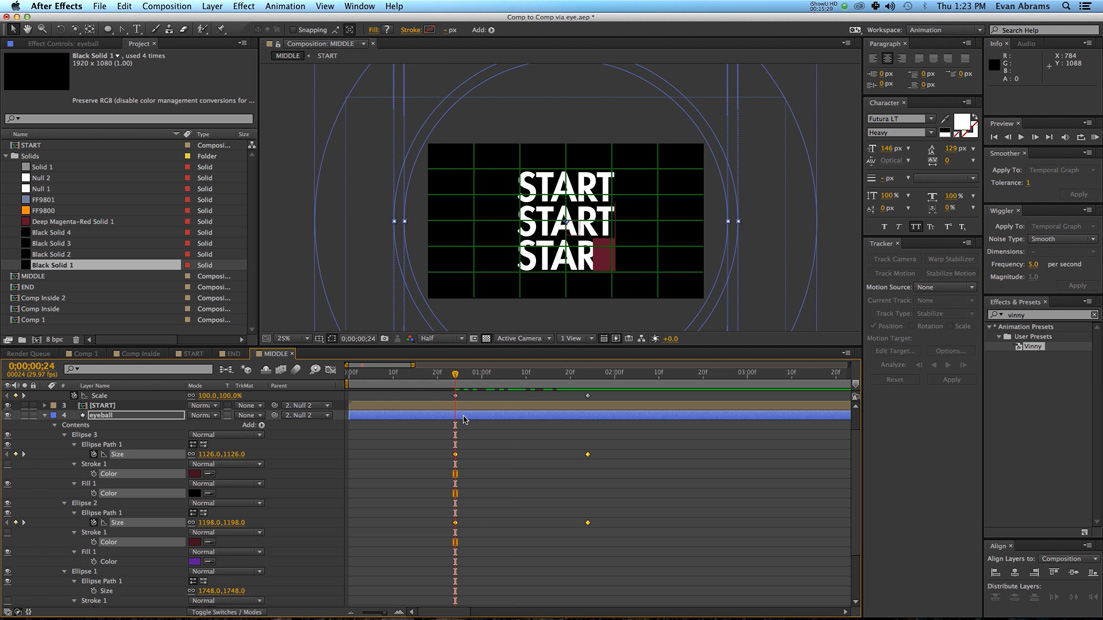Select the Eraser tool
This screenshot has width=1103, height=620.
tap(184, 30)
